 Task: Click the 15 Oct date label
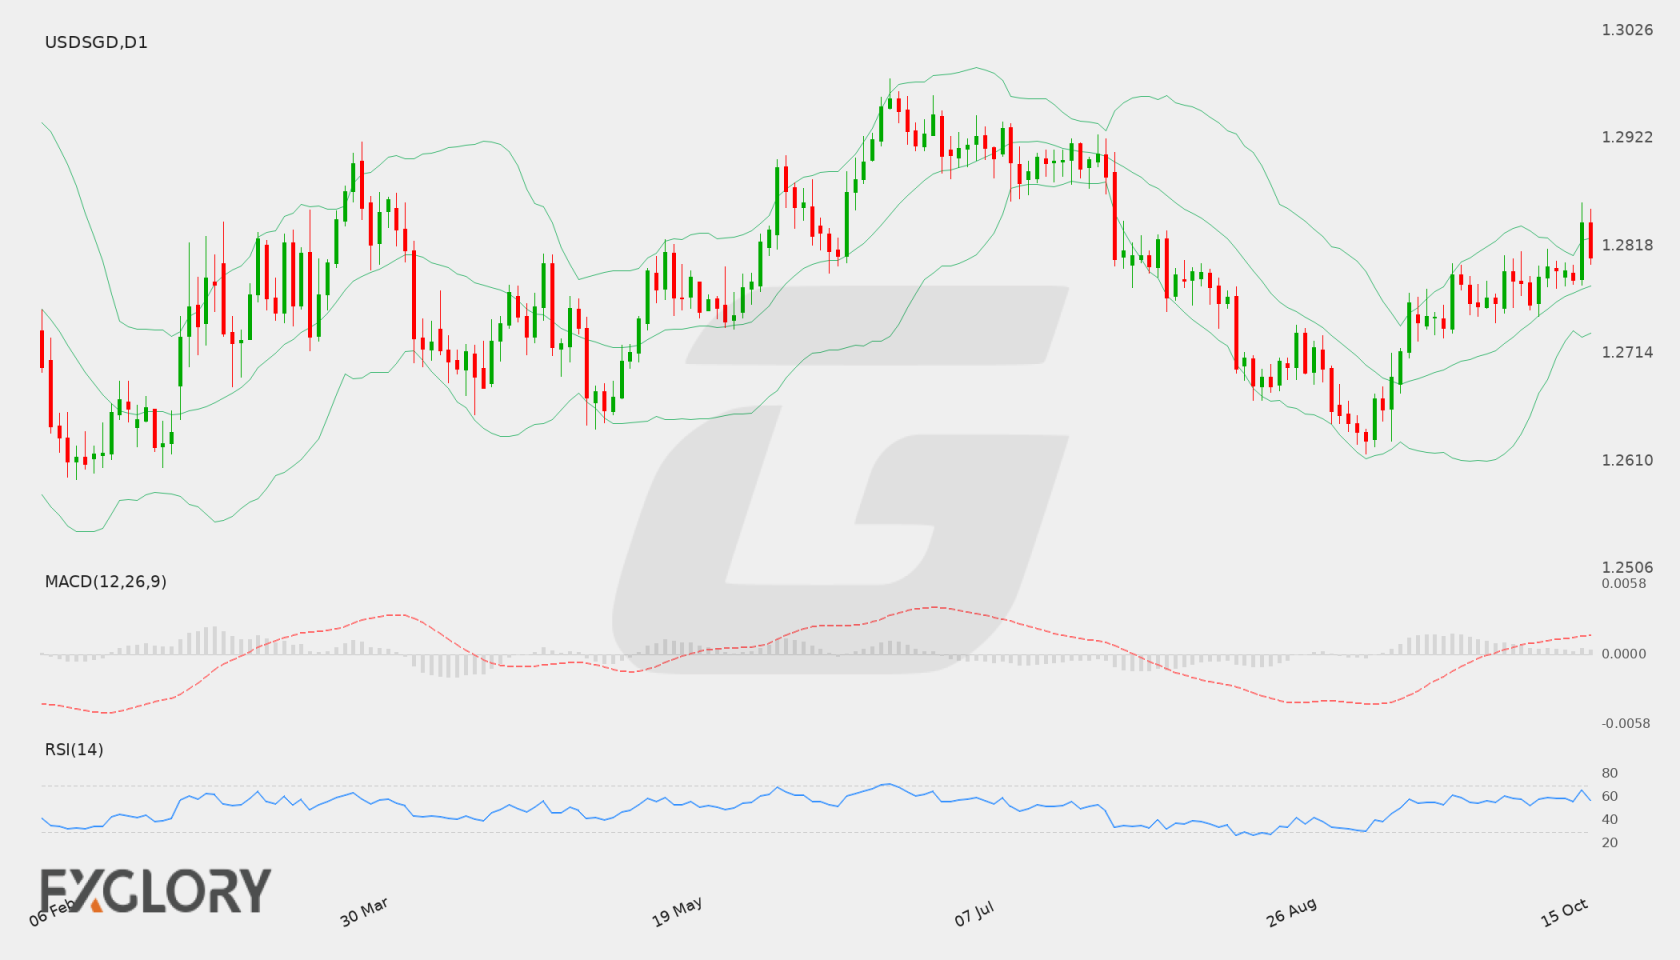[1564, 912]
